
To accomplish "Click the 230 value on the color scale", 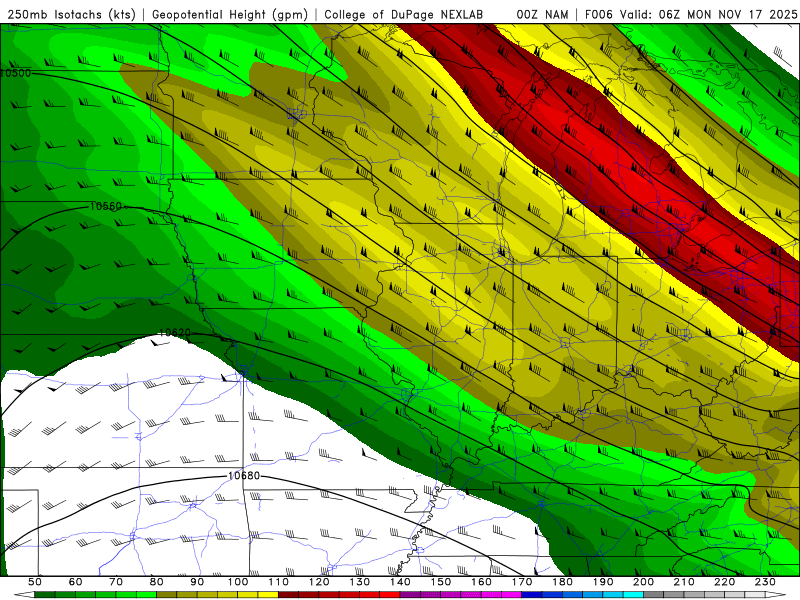I will click(765, 582).
